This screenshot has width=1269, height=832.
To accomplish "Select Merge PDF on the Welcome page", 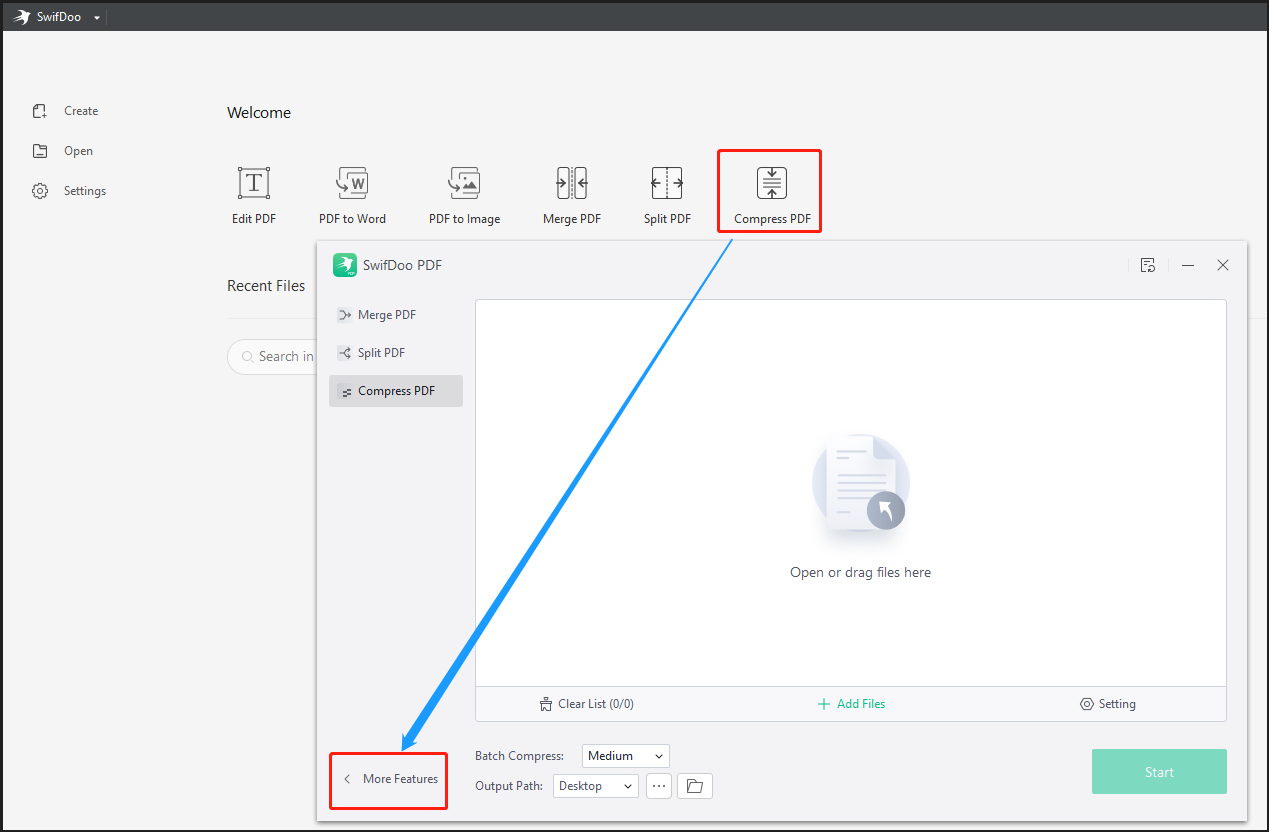I will (x=572, y=196).
